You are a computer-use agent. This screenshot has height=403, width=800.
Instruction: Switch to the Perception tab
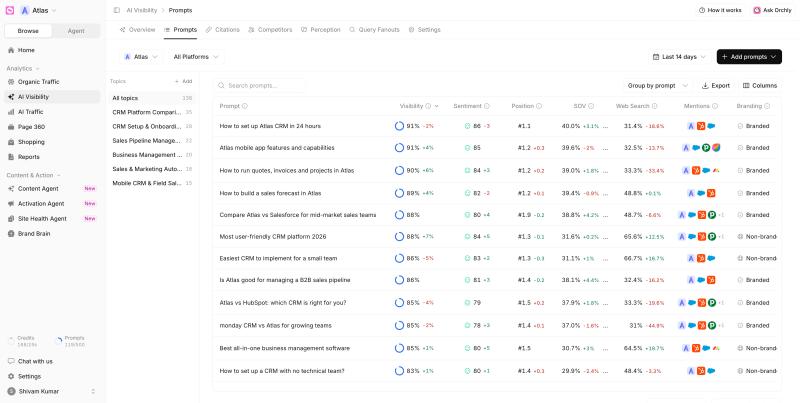[320, 30]
